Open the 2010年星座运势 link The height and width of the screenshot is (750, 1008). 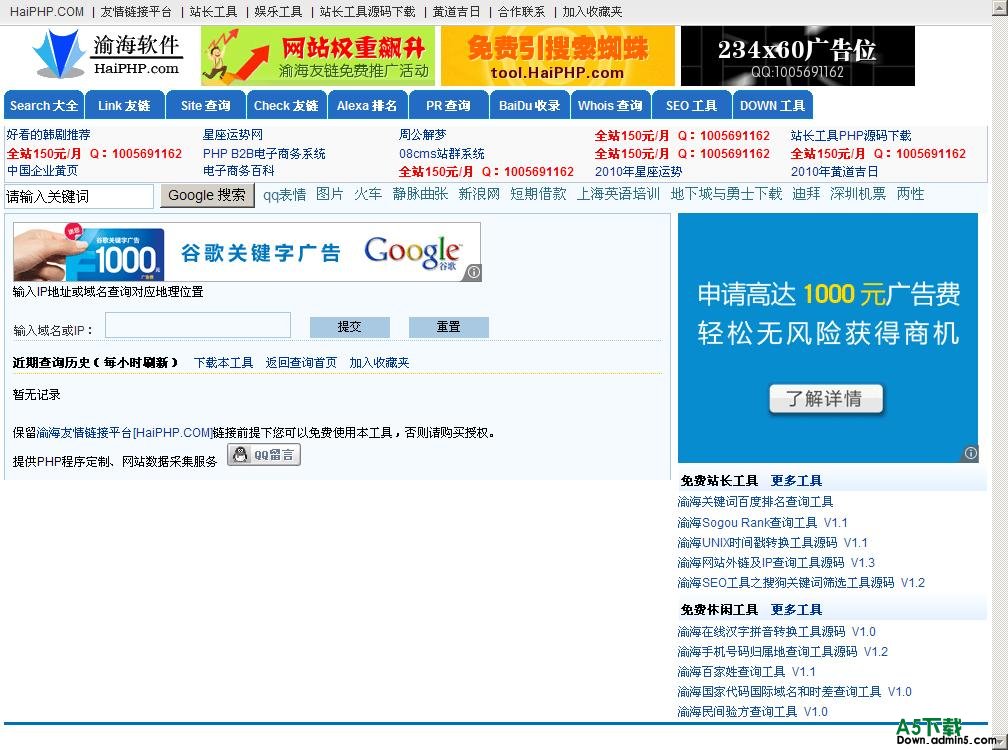click(638, 172)
